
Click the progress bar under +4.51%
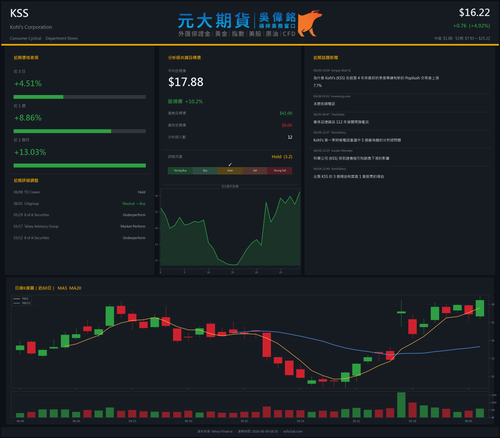(80, 97)
